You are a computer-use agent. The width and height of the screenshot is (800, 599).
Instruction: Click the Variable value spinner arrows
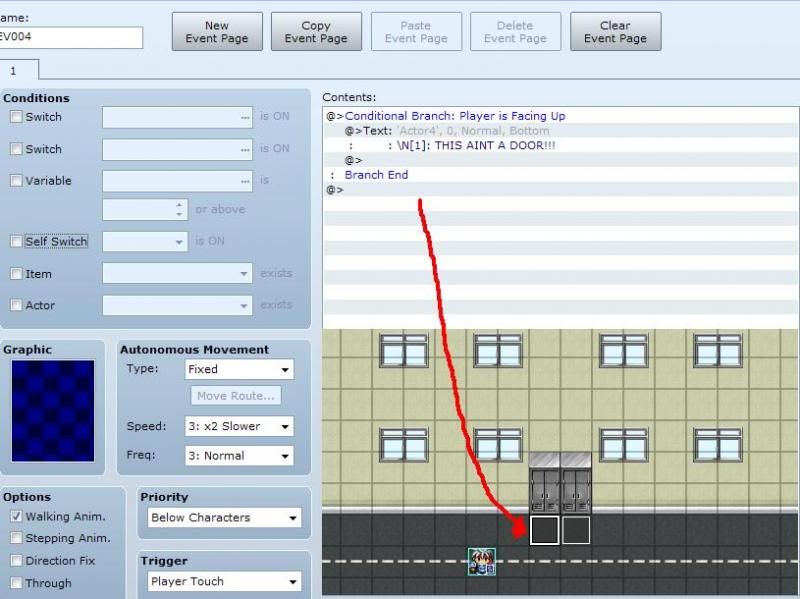[180, 210]
